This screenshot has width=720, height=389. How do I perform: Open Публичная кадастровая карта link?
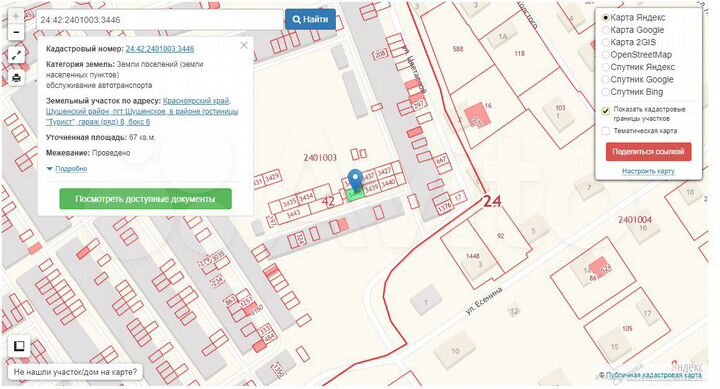(x=653, y=375)
